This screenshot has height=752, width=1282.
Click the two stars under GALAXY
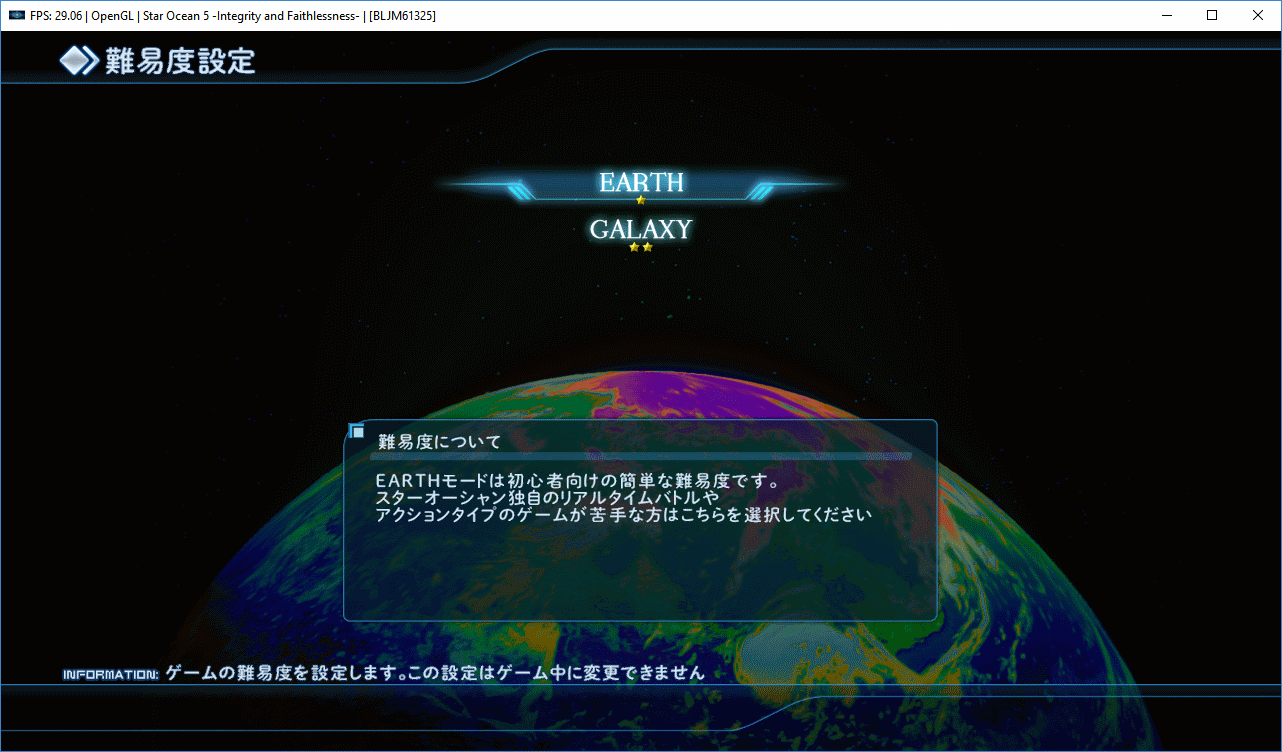click(x=641, y=247)
